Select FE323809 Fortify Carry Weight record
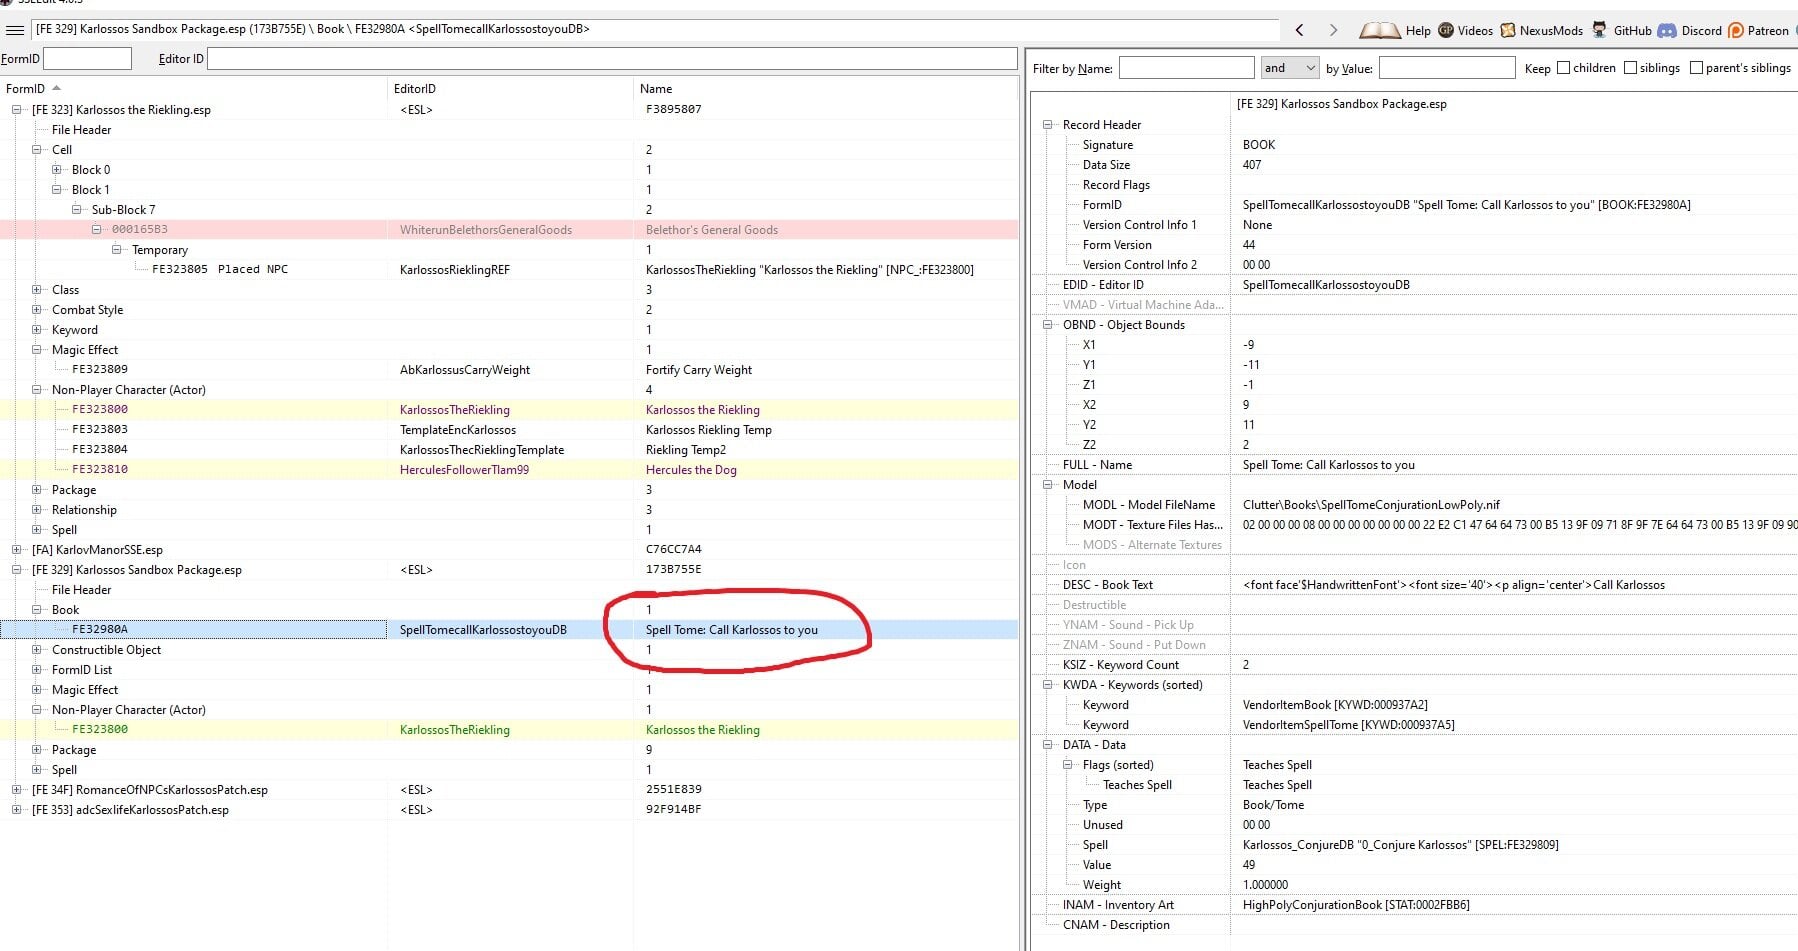This screenshot has height=951, width=1798. pos(509,370)
